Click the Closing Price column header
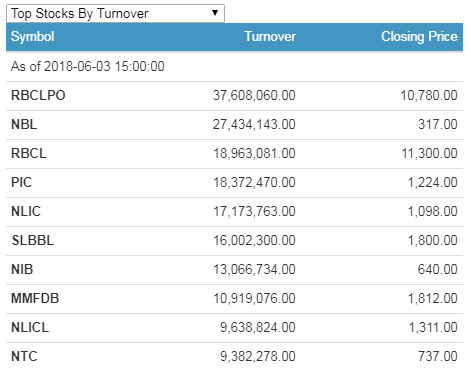 (419, 36)
